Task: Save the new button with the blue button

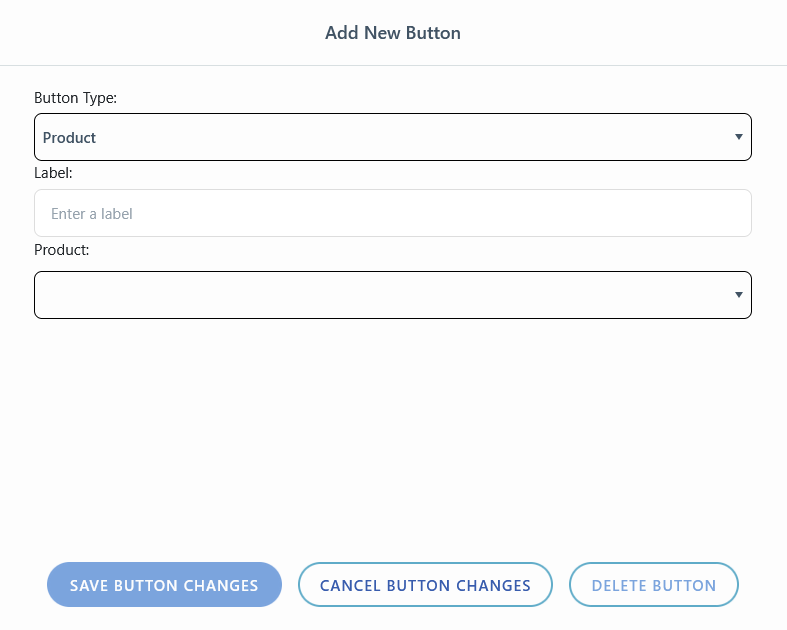Action: click(164, 585)
